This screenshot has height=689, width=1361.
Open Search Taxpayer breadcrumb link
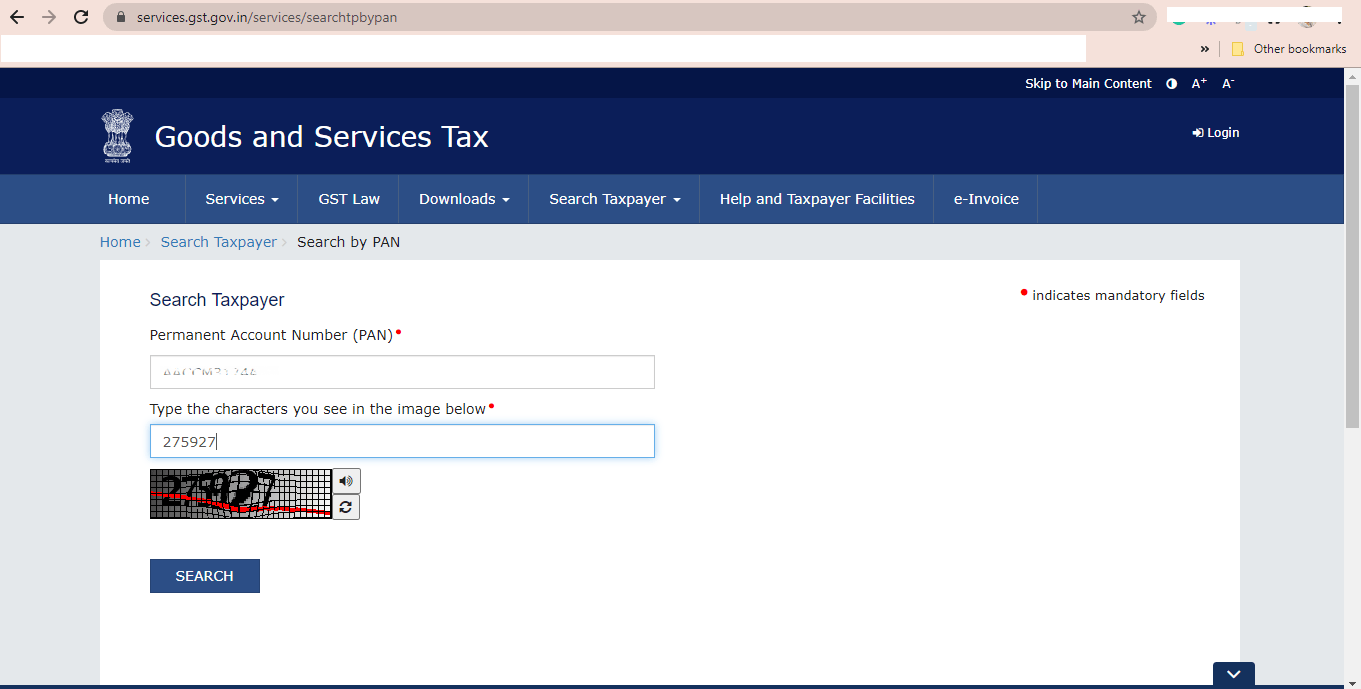tap(218, 241)
